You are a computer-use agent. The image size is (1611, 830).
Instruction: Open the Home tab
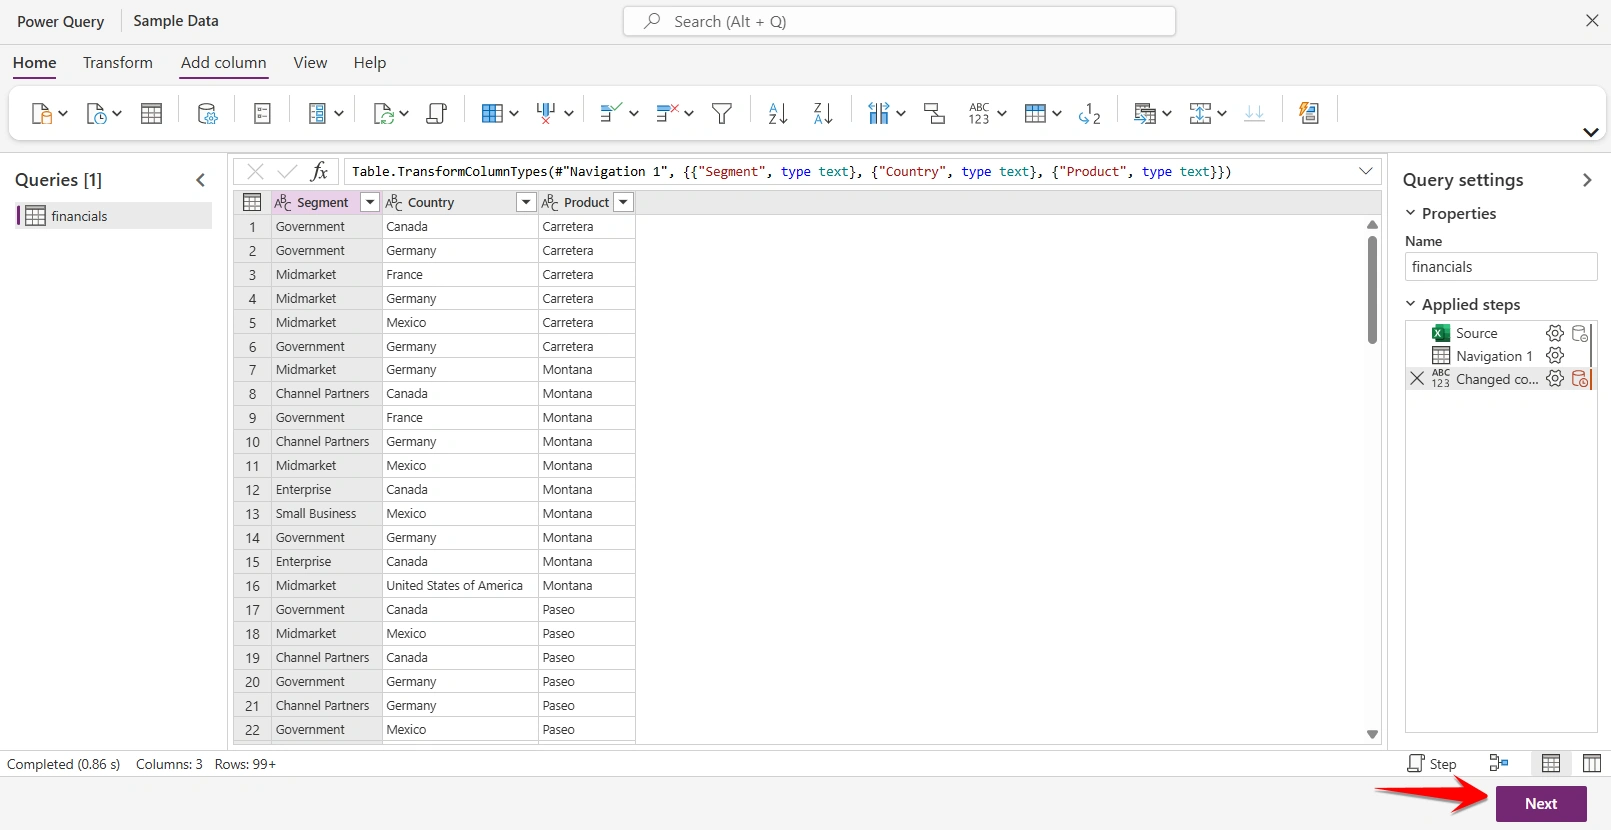[35, 63]
